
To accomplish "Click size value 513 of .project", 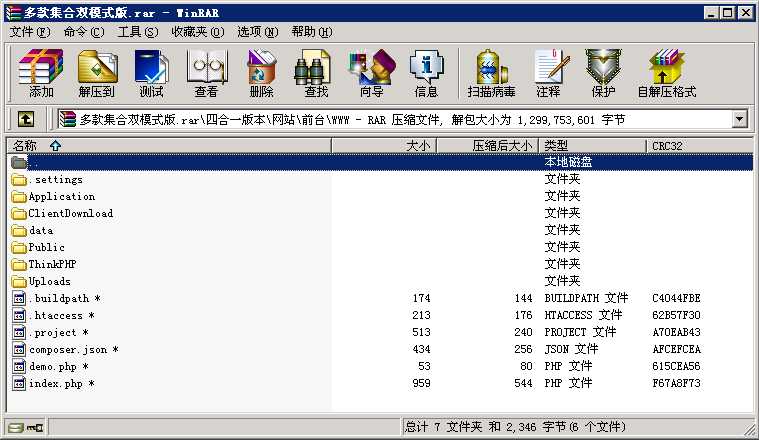I will (x=421, y=332).
